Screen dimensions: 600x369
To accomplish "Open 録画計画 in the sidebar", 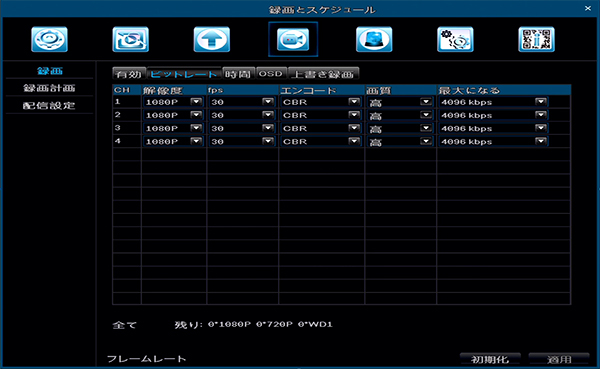I will point(50,88).
